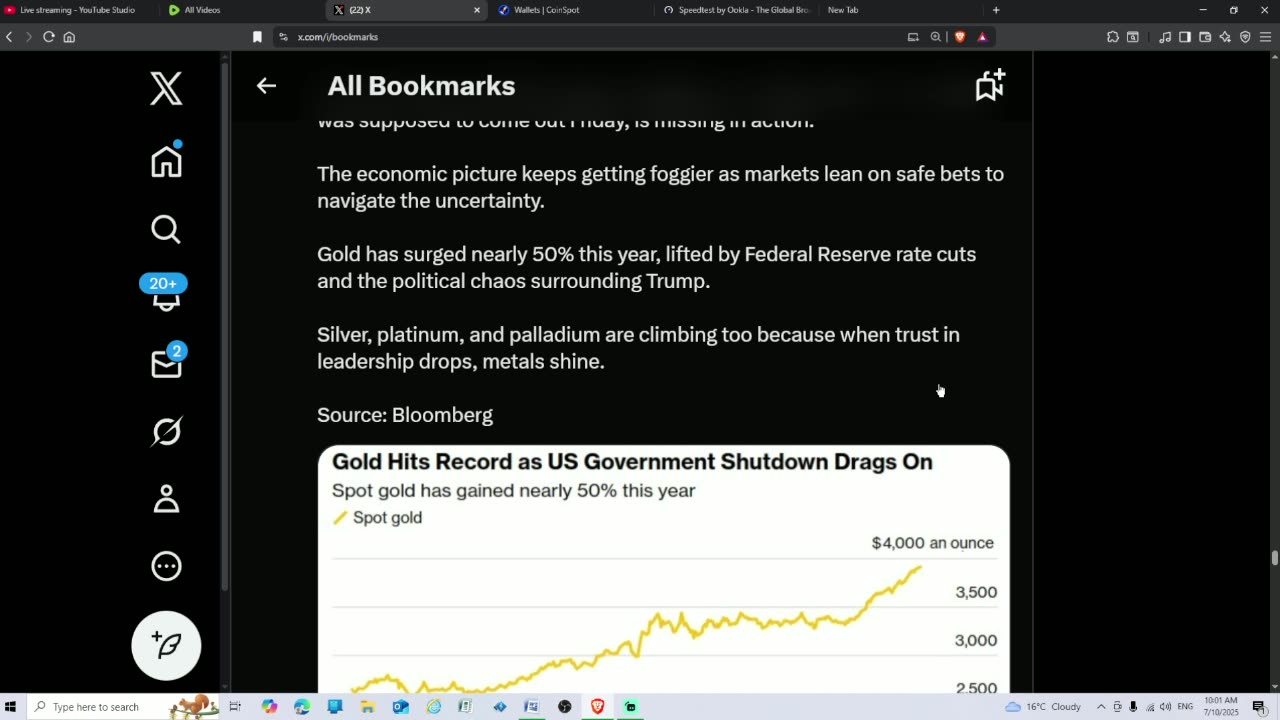Toggle the browser sidebar panel
The height and width of the screenshot is (720, 1280).
[x=1185, y=37]
